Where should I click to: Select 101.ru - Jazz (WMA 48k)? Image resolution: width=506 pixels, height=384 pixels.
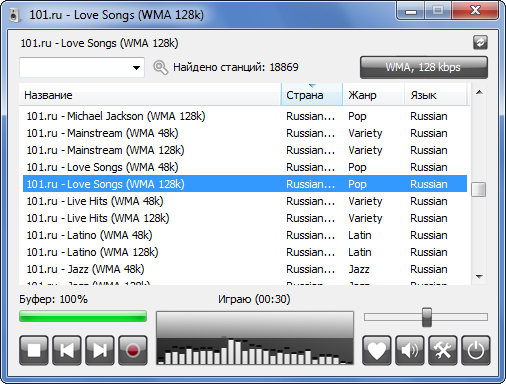tap(245, 269)
